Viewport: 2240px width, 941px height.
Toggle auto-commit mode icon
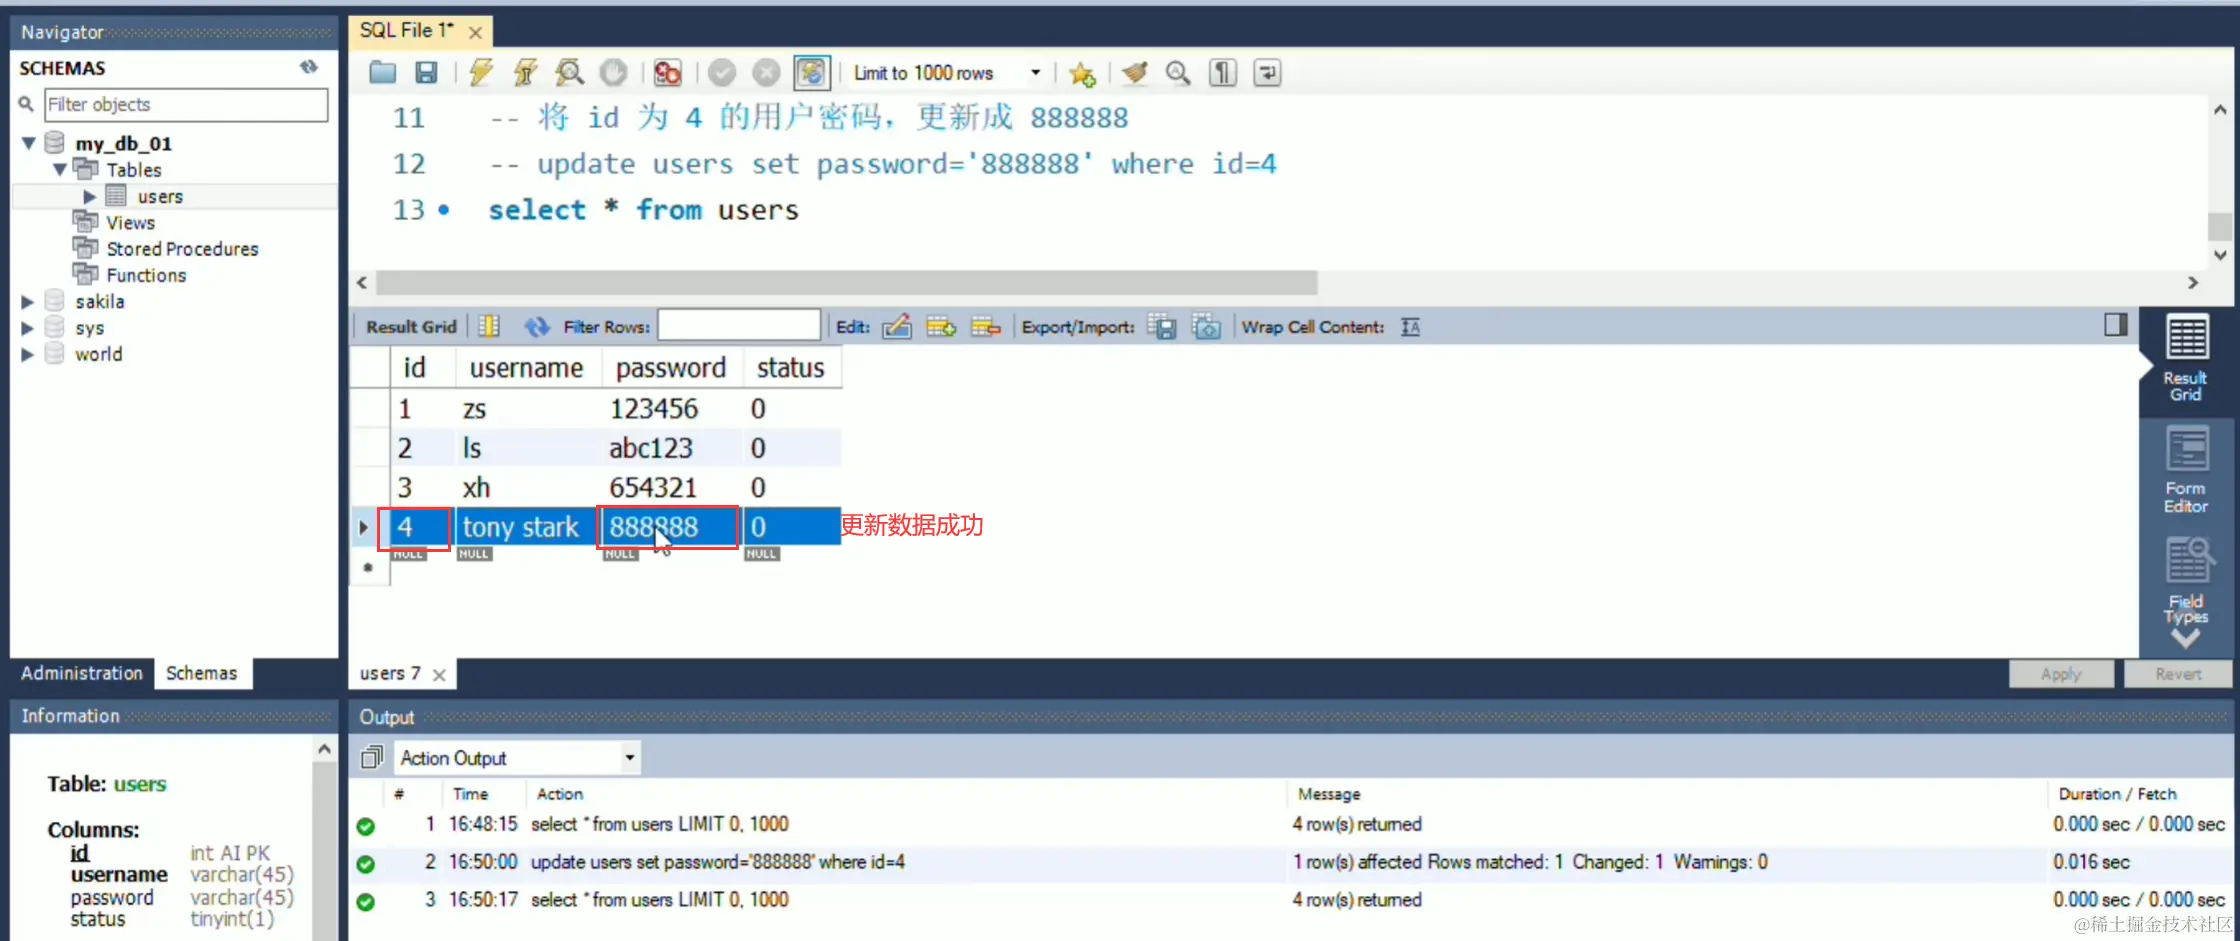point(811,72)
